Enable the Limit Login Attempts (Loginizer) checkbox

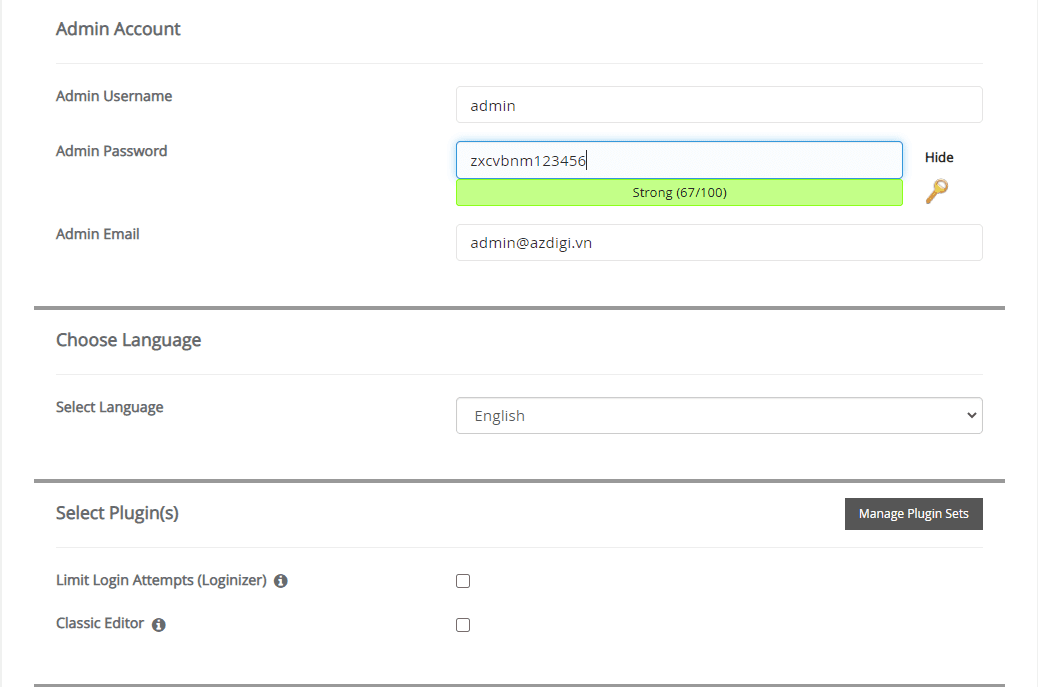(462, 580)
